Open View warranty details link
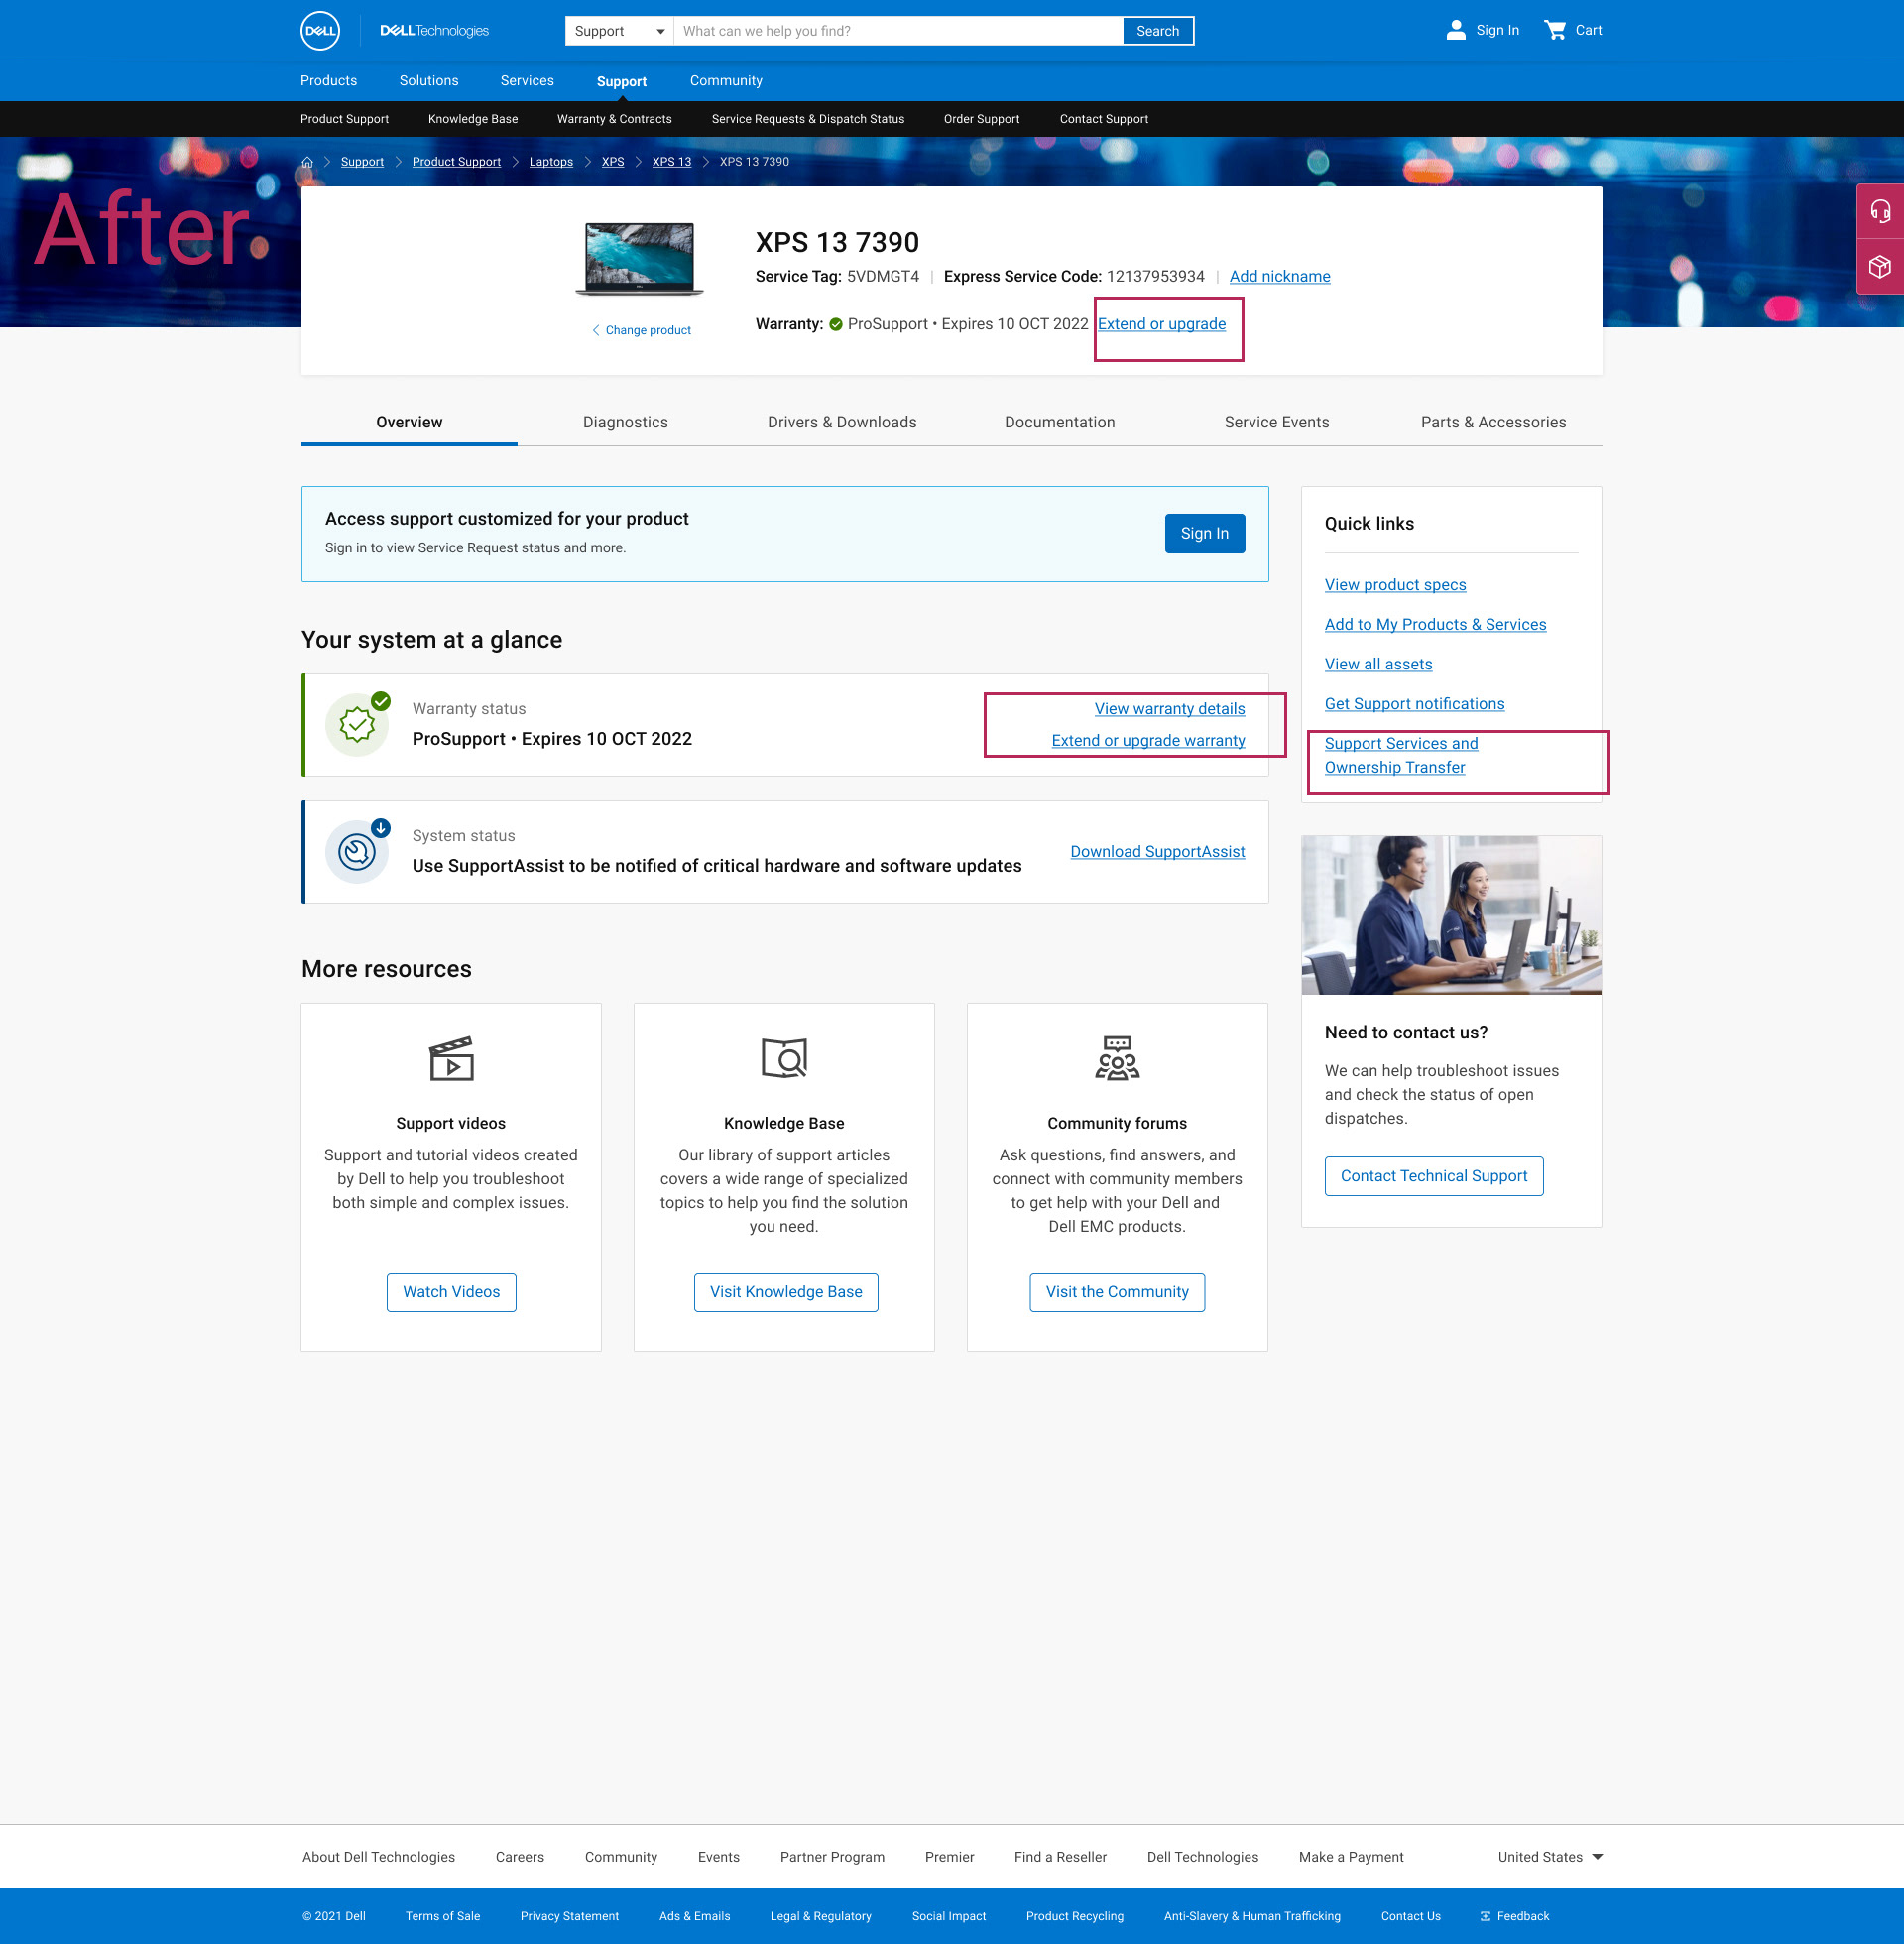The height and width of the screenshot is (1944, 1904). point(1170,709)
